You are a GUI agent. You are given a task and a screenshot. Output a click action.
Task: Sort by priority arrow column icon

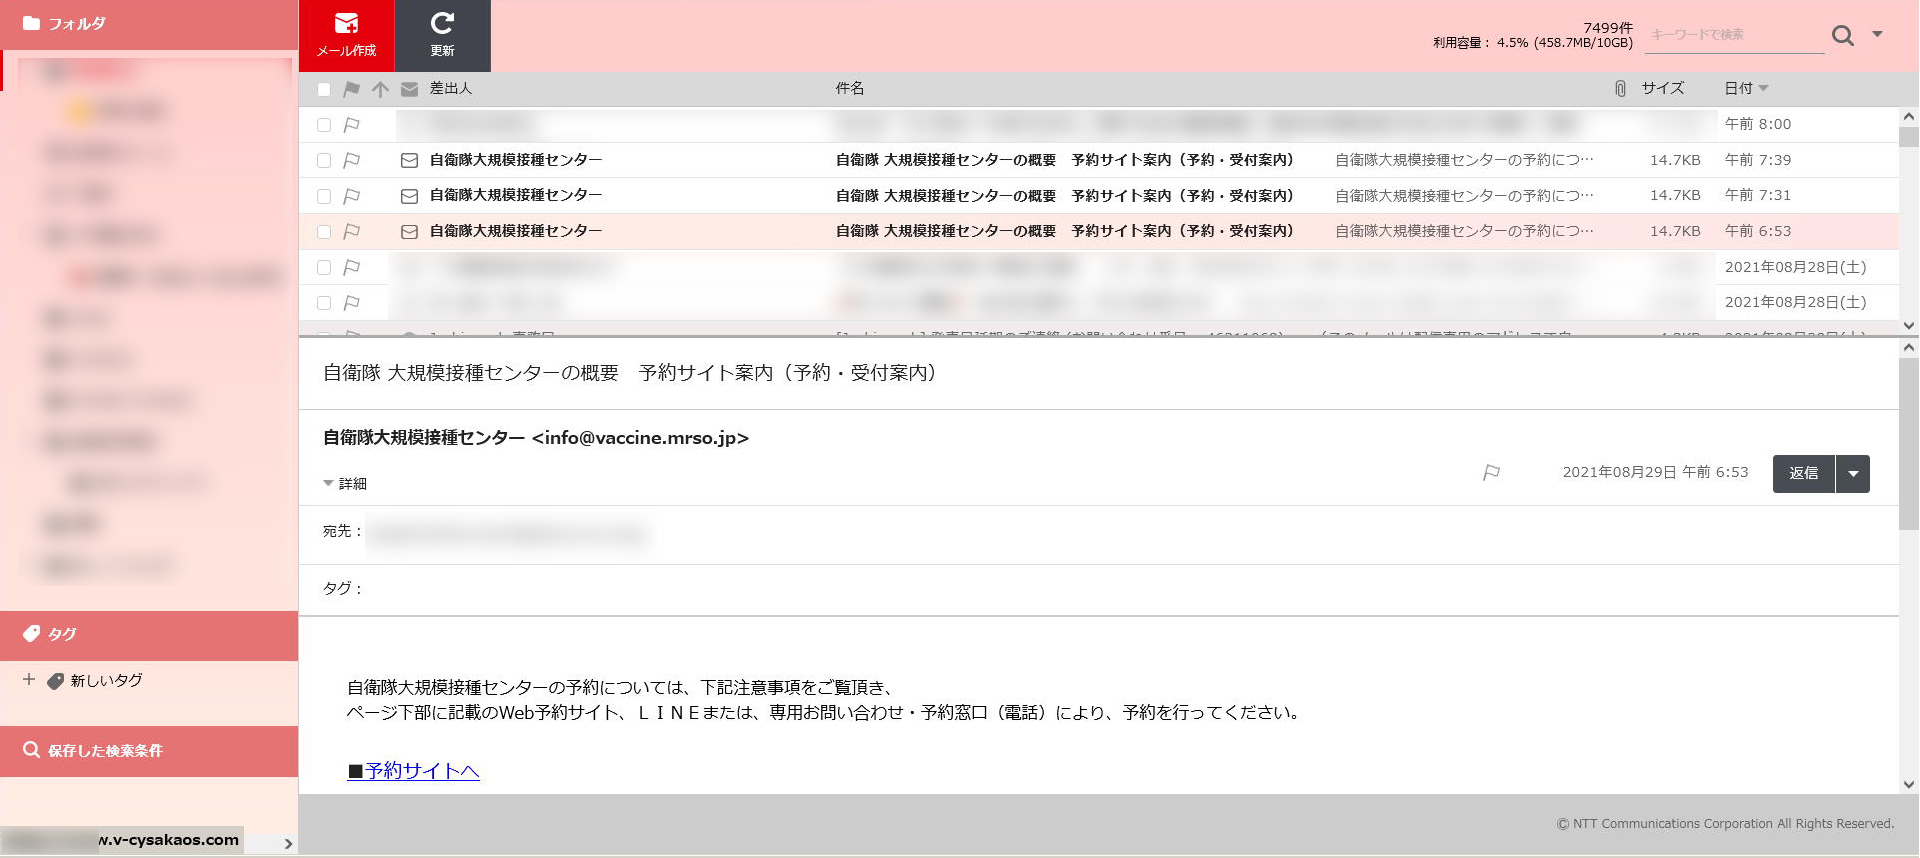click(380, 89)
